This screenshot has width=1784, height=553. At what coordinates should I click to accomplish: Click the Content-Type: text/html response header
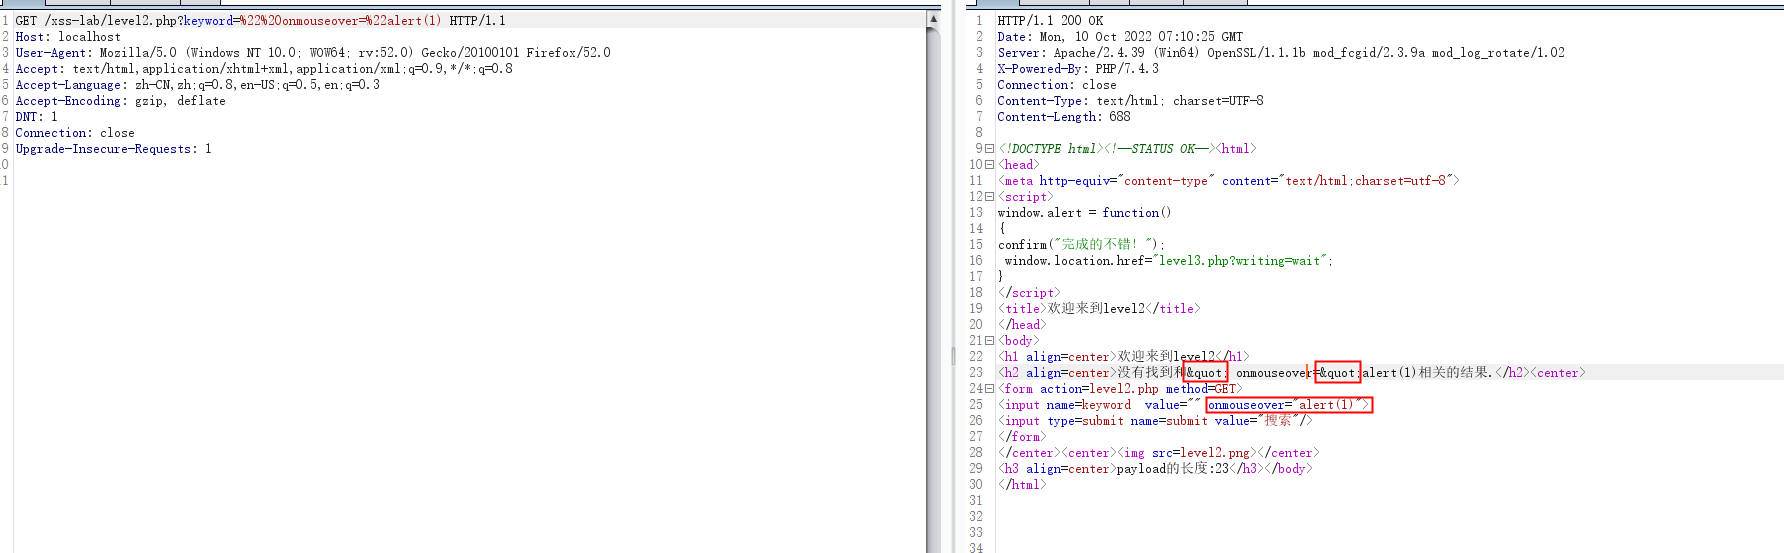coord(1130,101)
